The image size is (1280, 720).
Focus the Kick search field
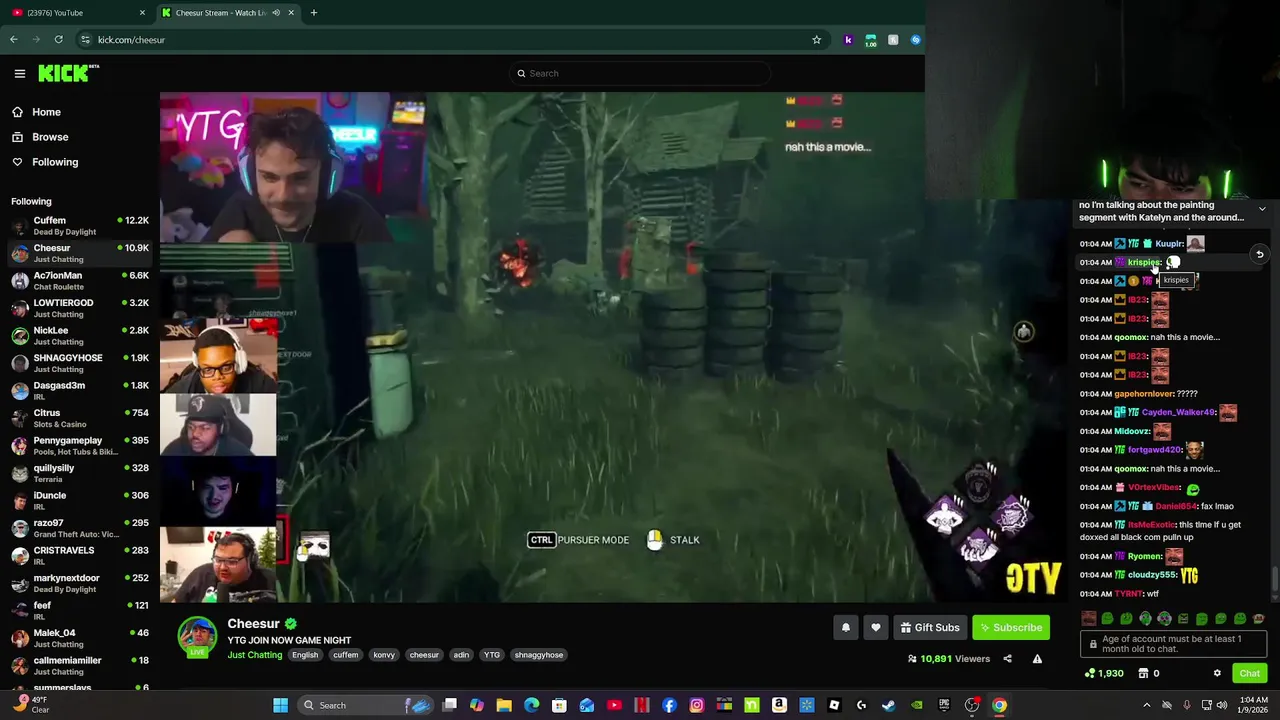[640, 73]
